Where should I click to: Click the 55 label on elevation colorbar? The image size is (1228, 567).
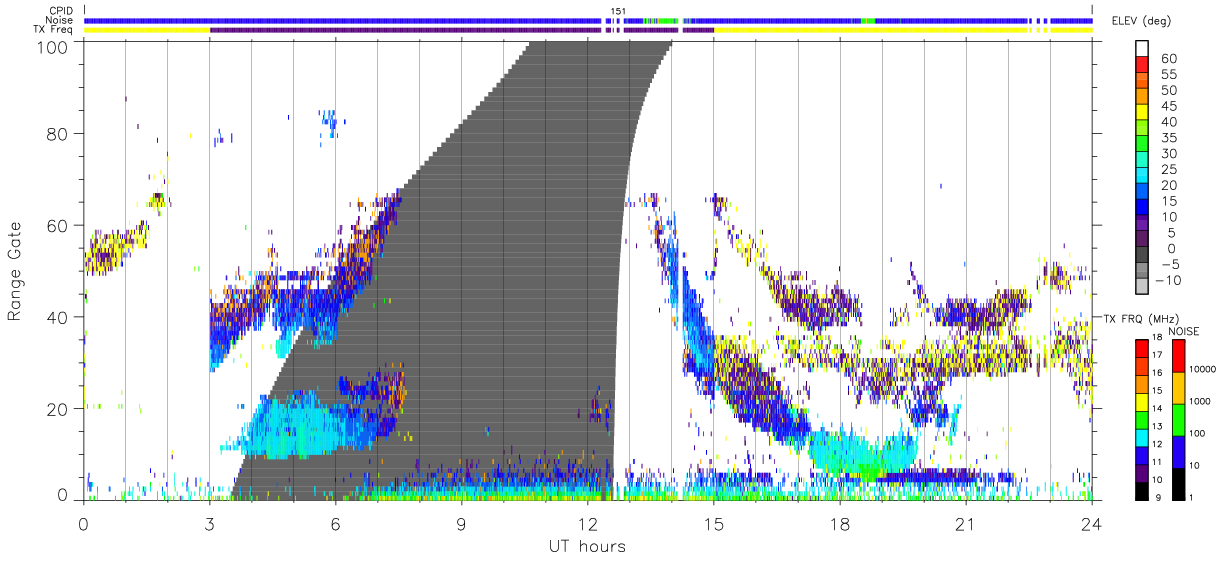[x=1167, y=75]
